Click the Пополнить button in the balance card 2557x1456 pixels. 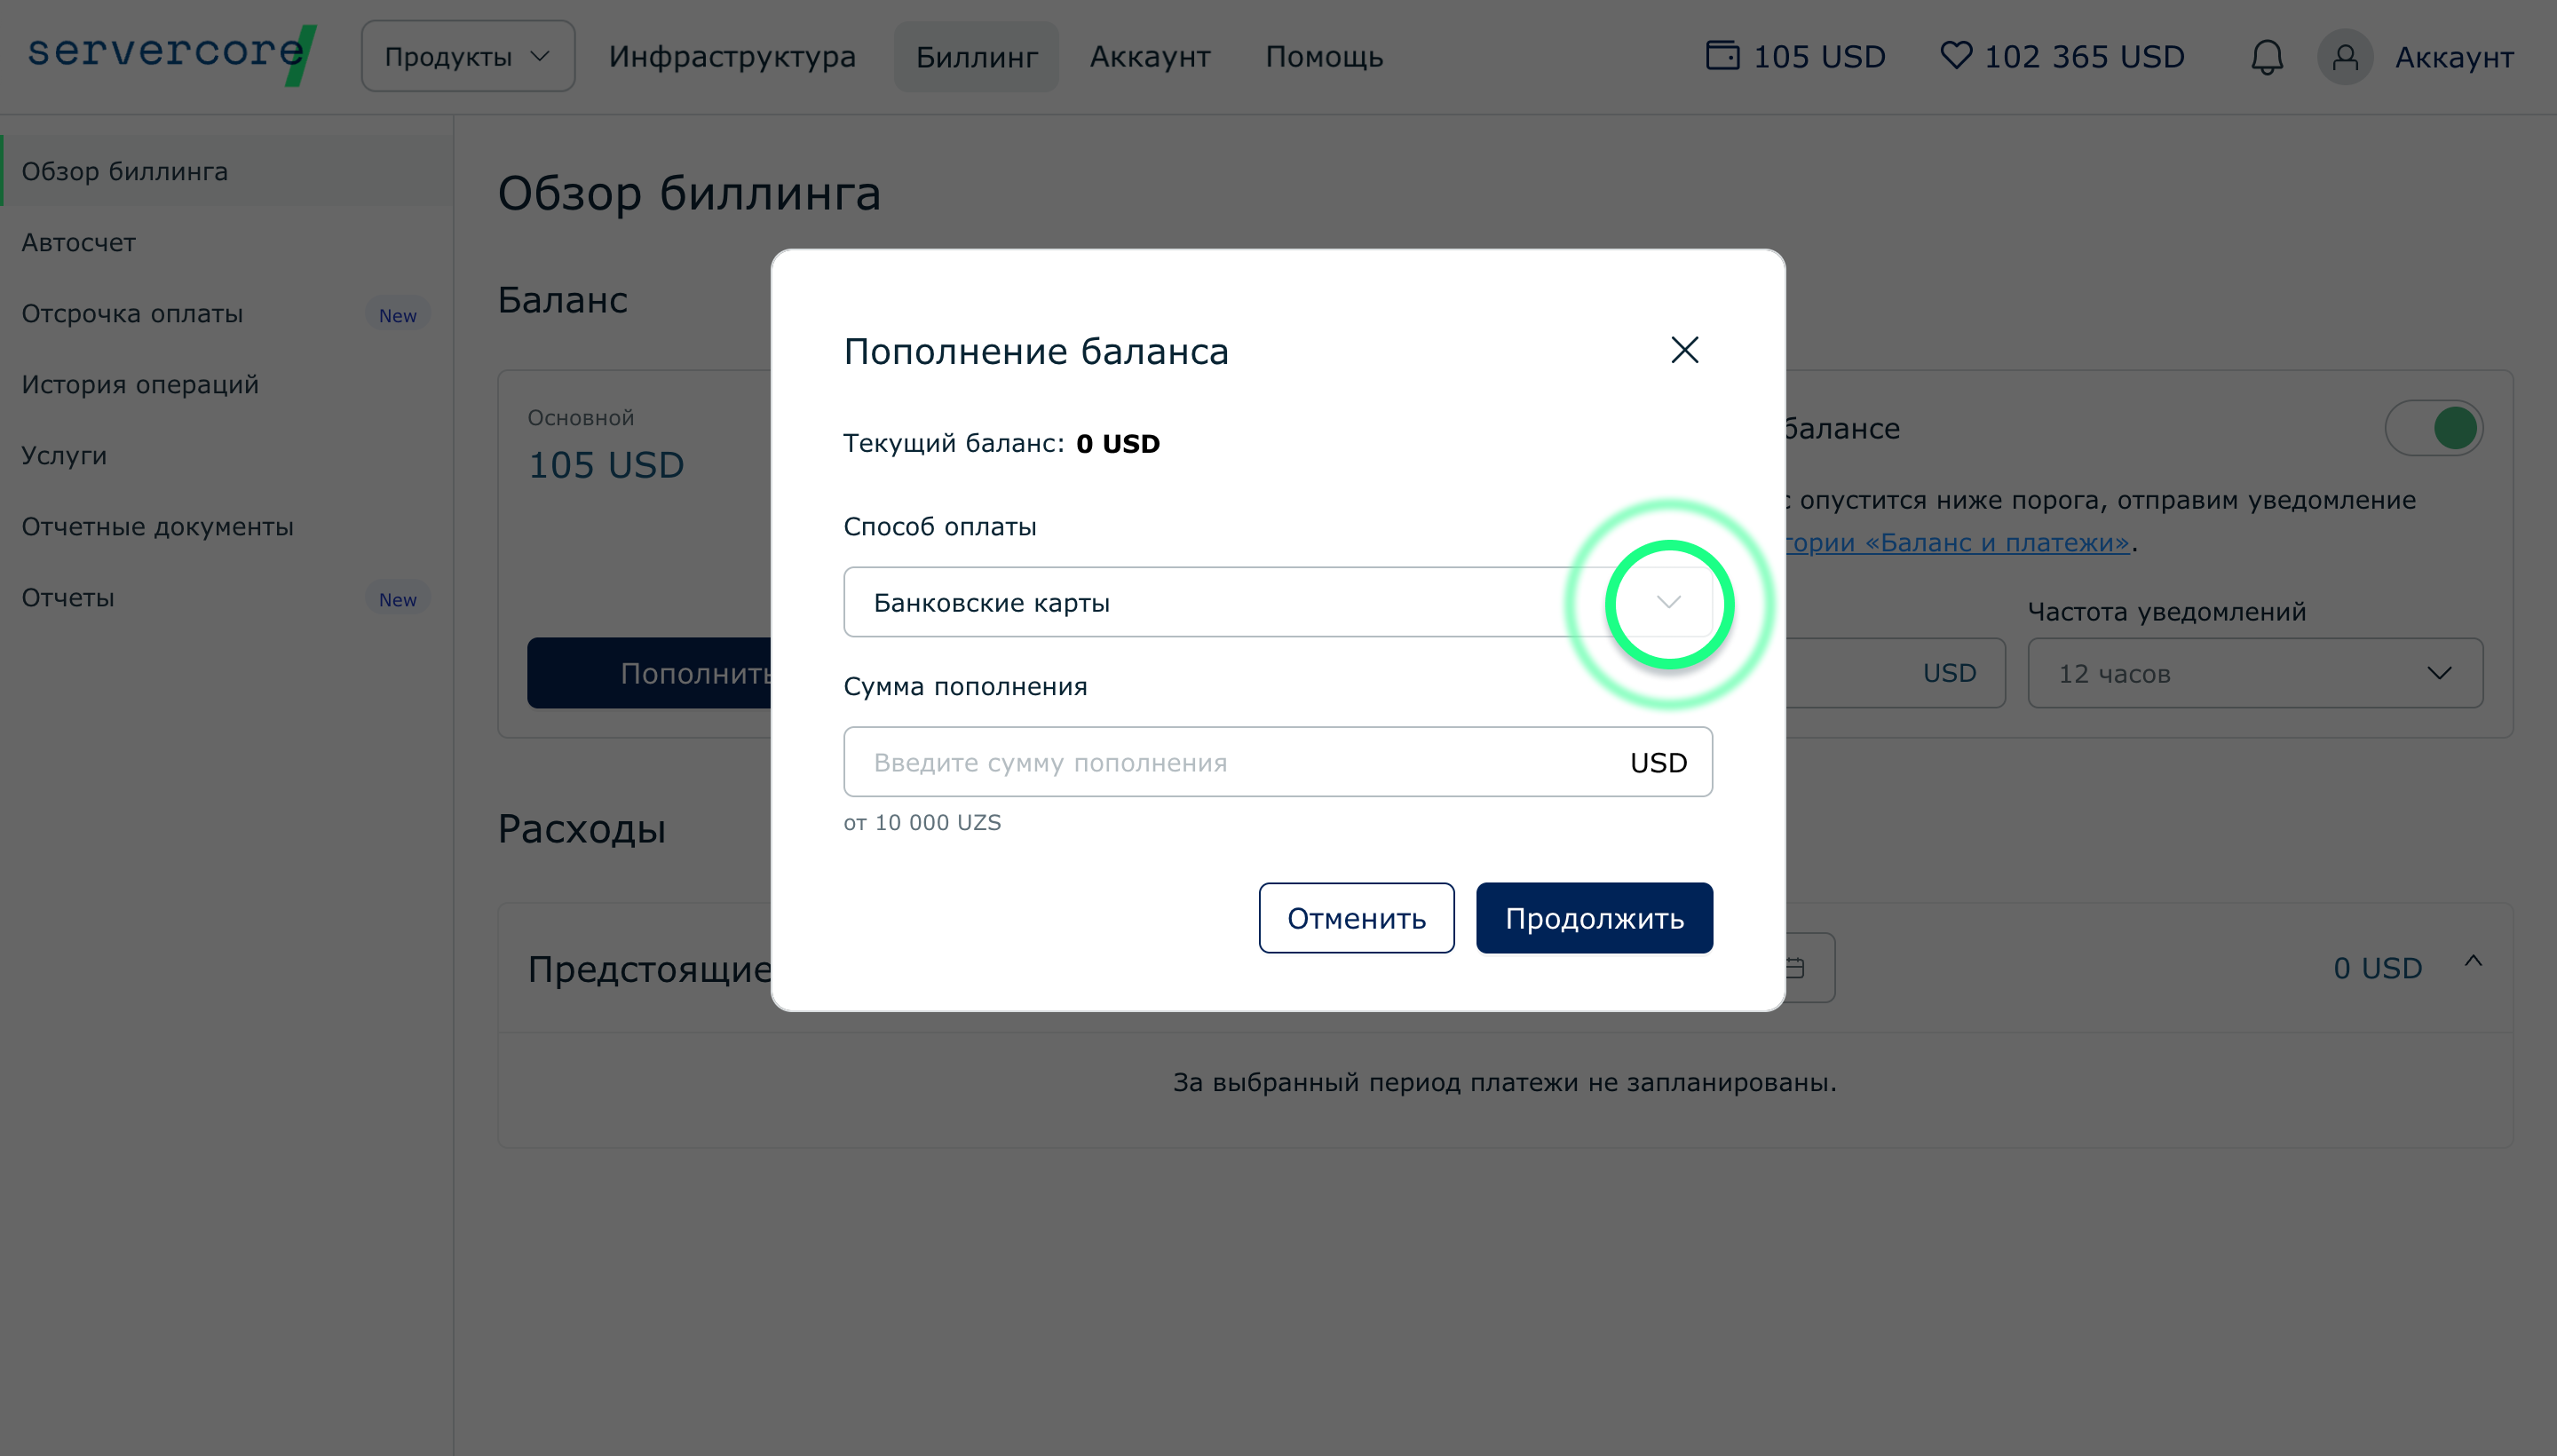click(650, 673)
